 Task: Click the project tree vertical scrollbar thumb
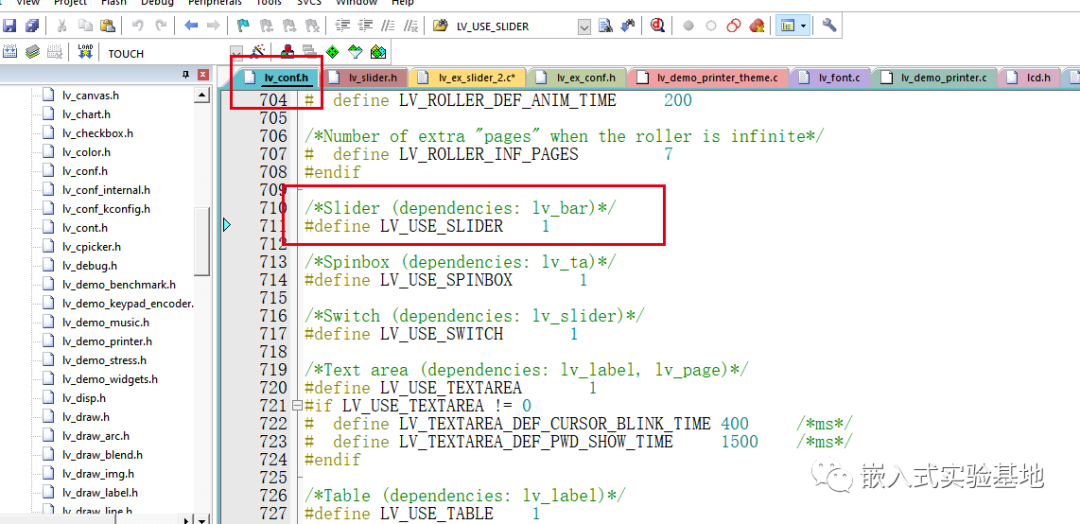202,240
